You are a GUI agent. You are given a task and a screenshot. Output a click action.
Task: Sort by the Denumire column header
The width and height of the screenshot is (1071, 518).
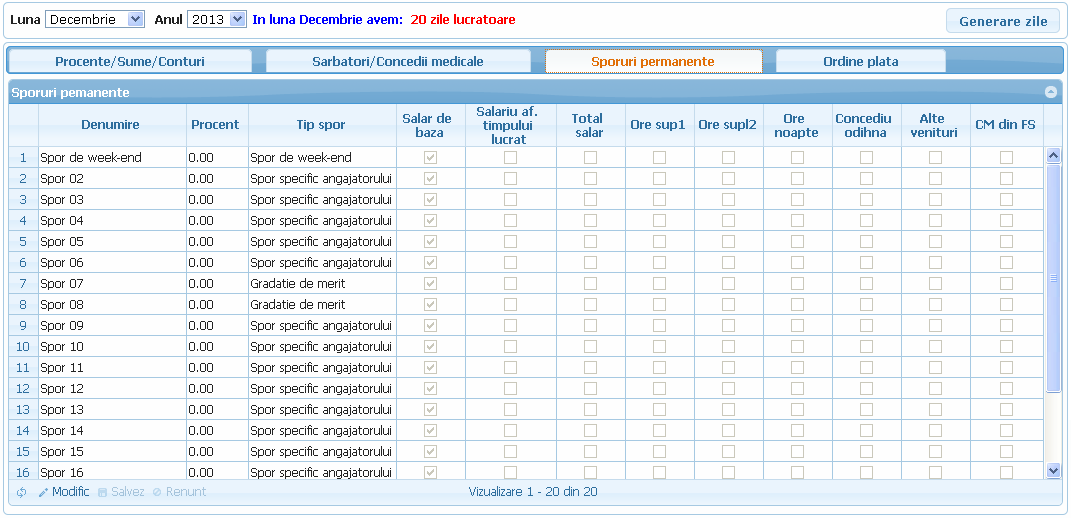pos(111,125)
